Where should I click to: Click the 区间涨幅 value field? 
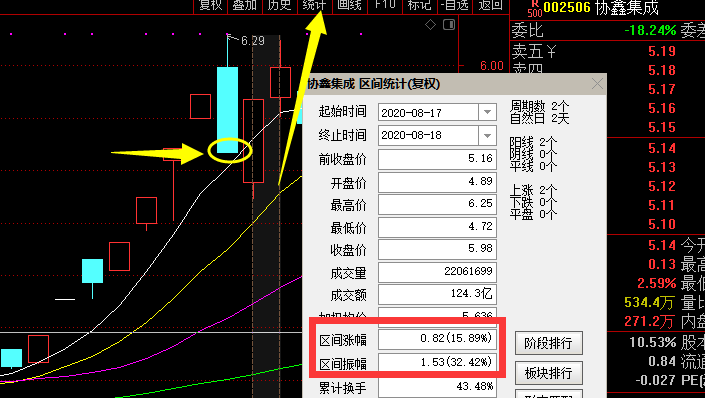coord(437,339)
